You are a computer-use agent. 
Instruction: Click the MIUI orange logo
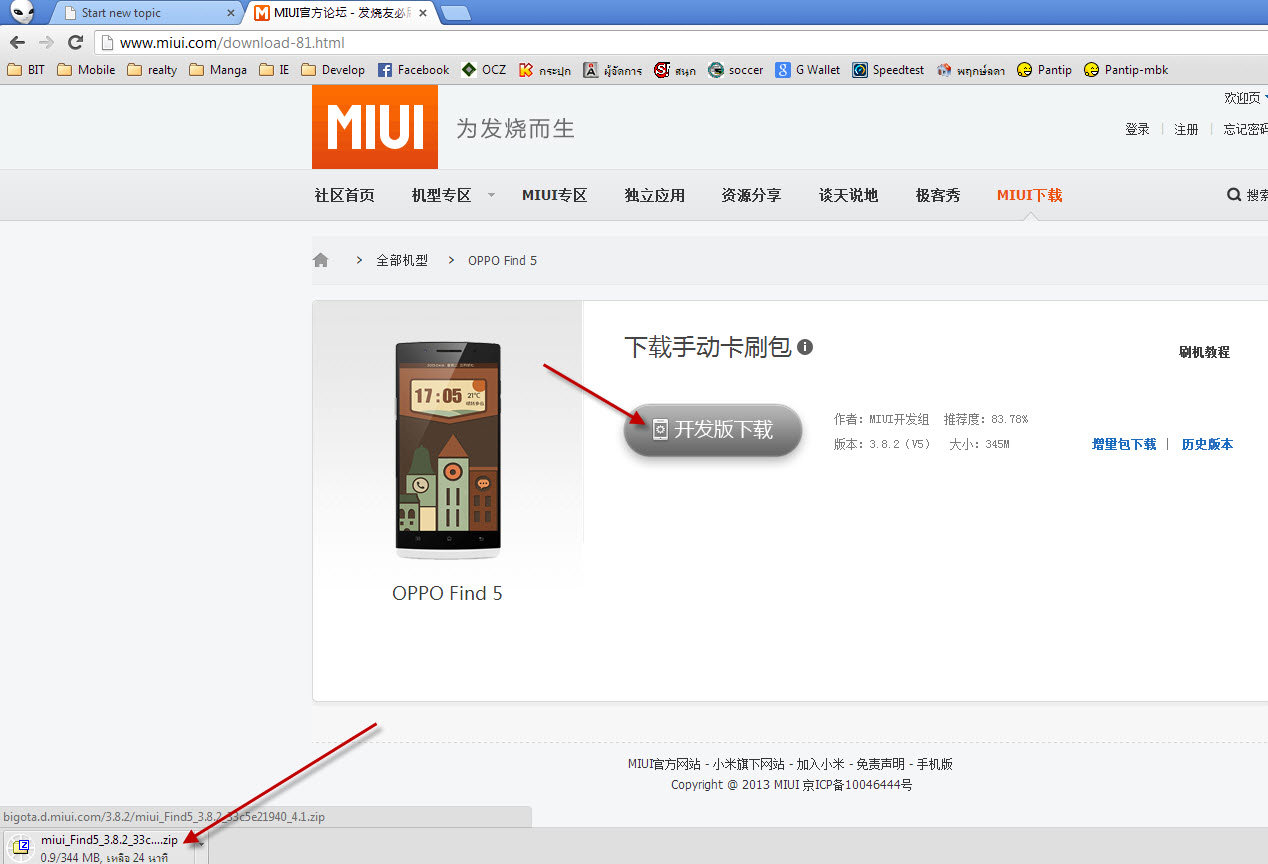[x=375, y=127]
